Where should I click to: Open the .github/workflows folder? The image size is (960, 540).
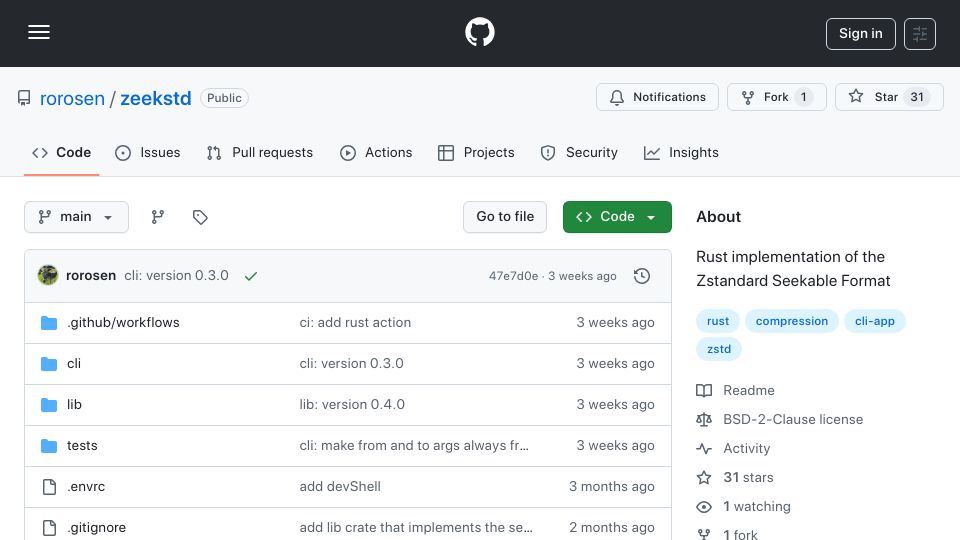tap(123, 323)
